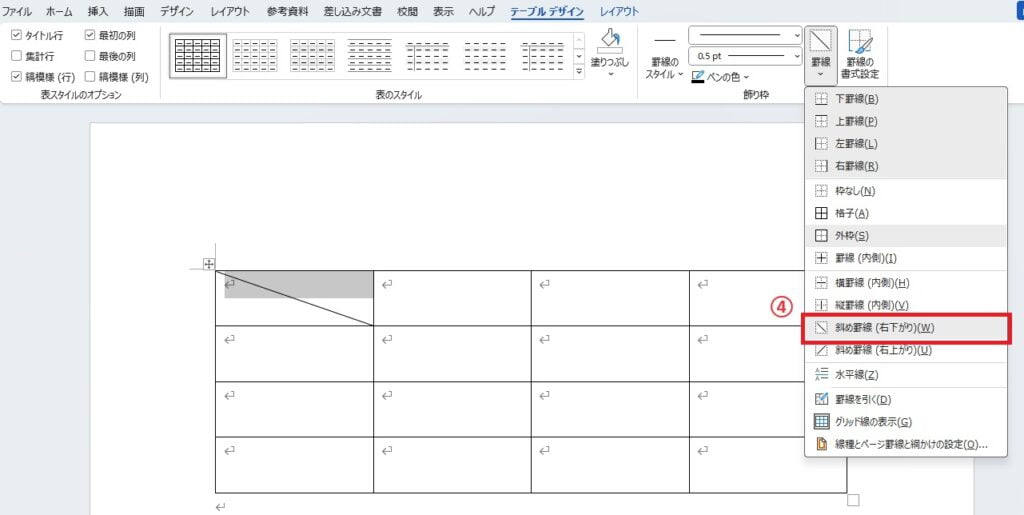
Task: Click 罫線の書式設定 border painter icon
Action: point(862,41)
